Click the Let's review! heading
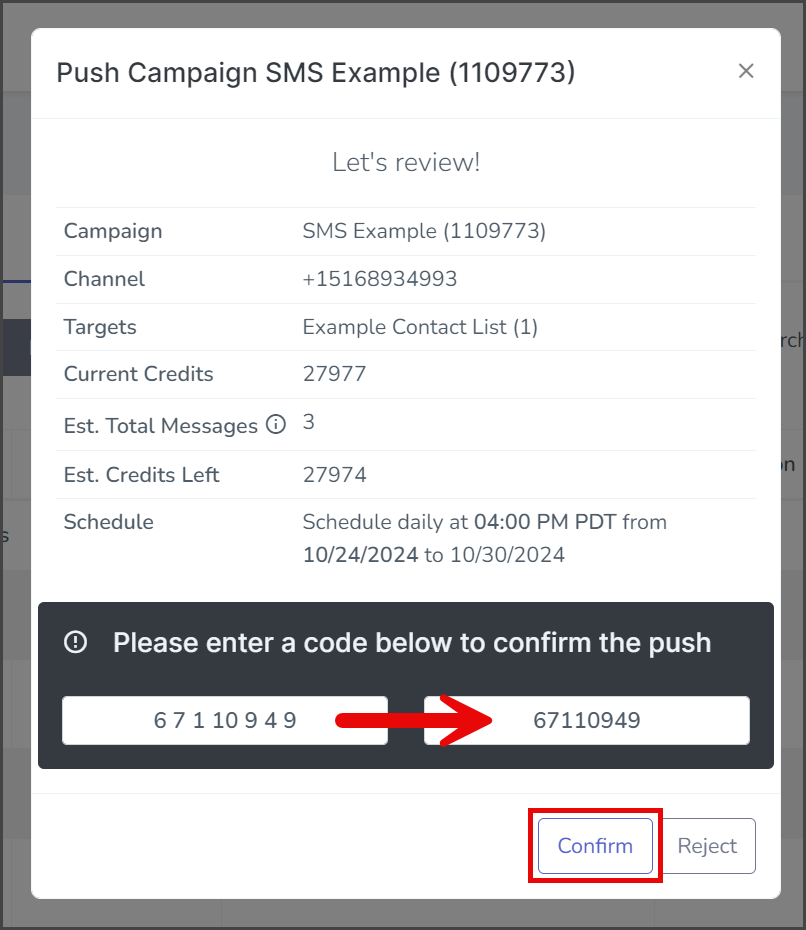 (406, 163)
